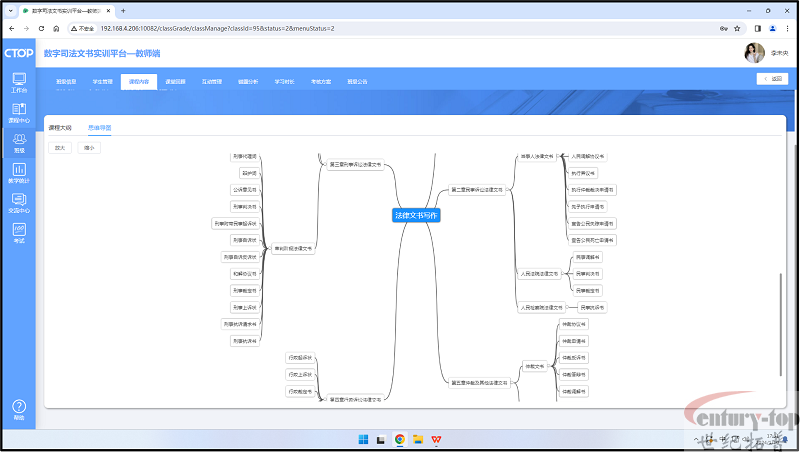Open the 班级公告 tab
The height and width of the screenshot is (452, 800).
click(x=357, y=82)
